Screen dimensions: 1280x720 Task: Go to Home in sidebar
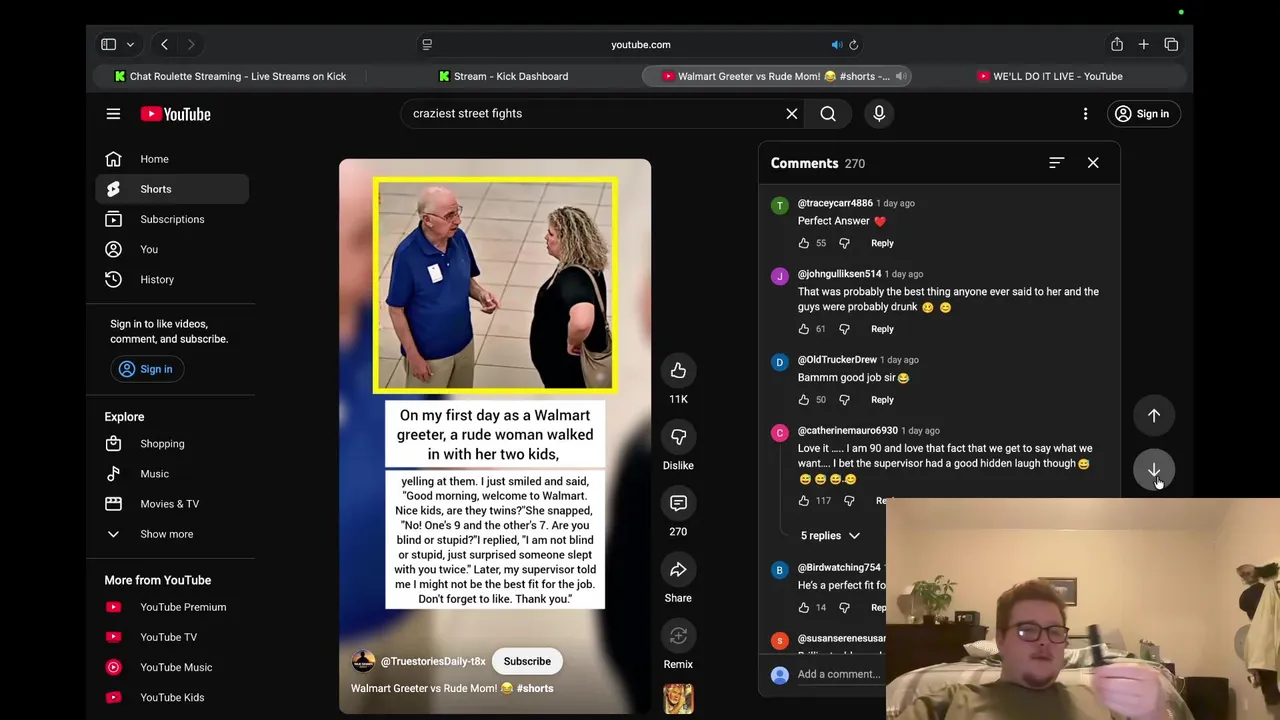172,159
